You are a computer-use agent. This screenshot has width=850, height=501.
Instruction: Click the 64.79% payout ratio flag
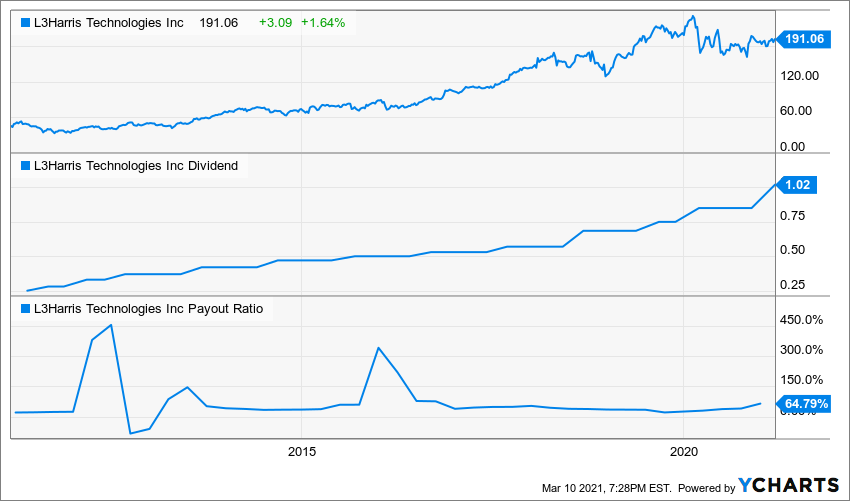(x=803, y=404)
